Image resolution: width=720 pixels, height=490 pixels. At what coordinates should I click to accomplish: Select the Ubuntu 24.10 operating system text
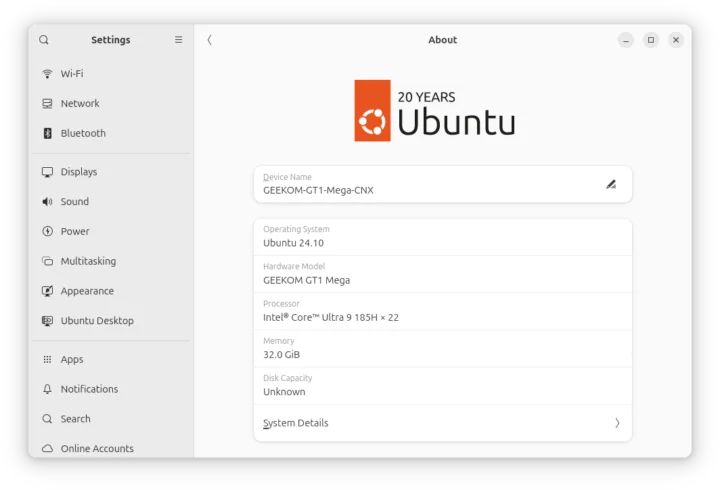(x=293, y=243)
